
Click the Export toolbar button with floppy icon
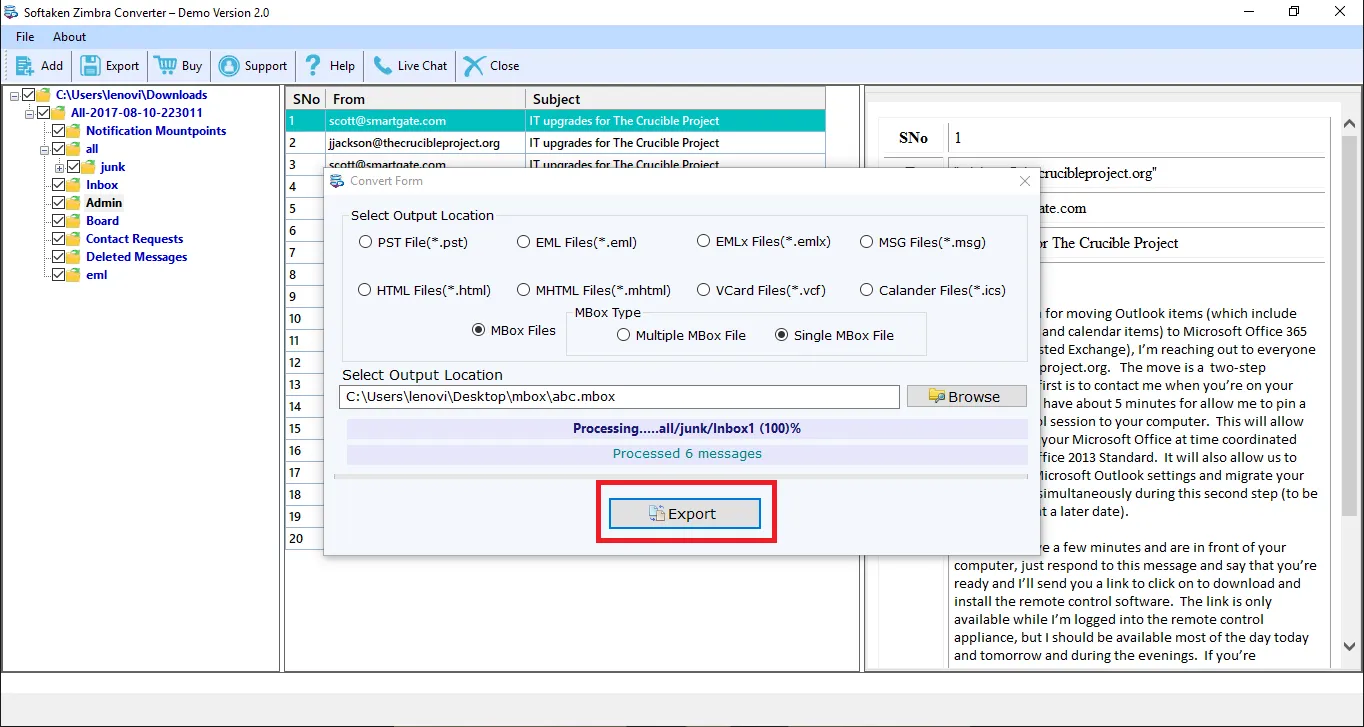pyautogui.click(x=110, y=66)
